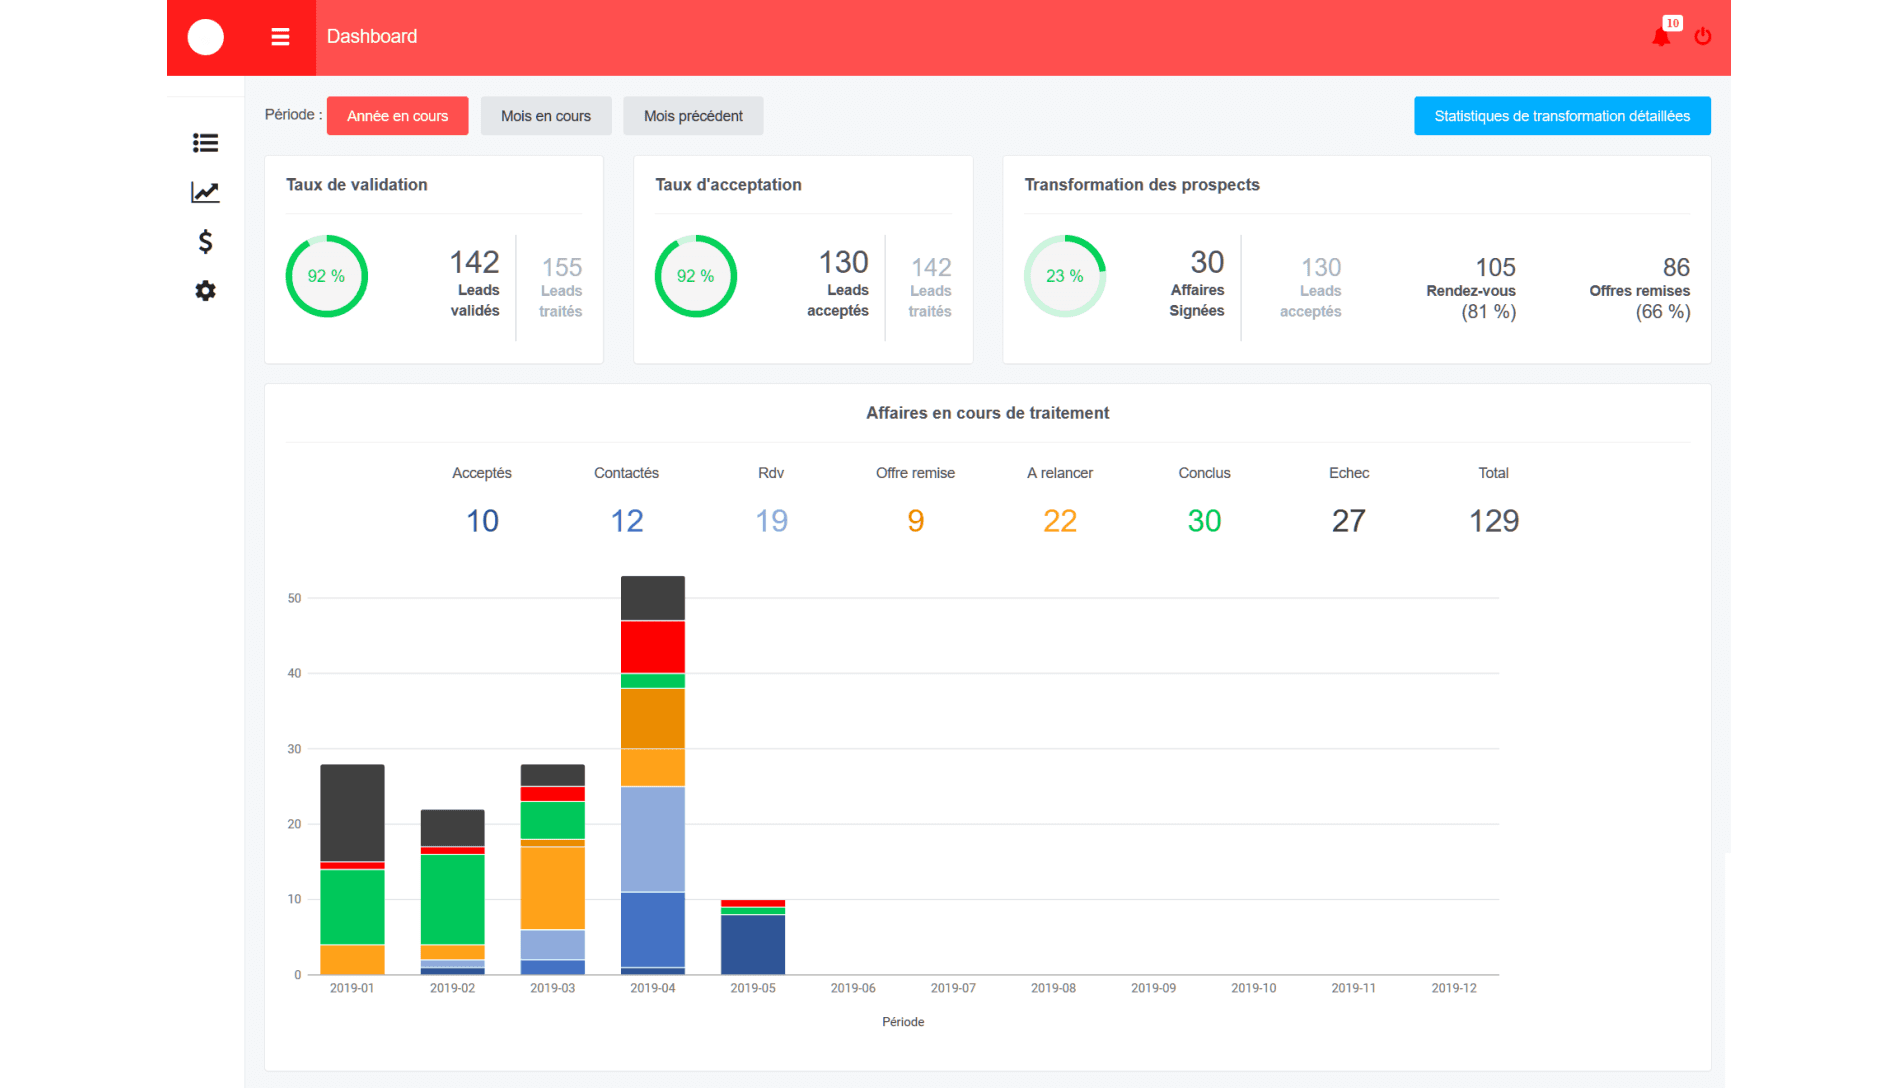Click the 155 Leads traités value
Image resolution: width=1898 pixels, height=1088 pixels.
(562, 267)
